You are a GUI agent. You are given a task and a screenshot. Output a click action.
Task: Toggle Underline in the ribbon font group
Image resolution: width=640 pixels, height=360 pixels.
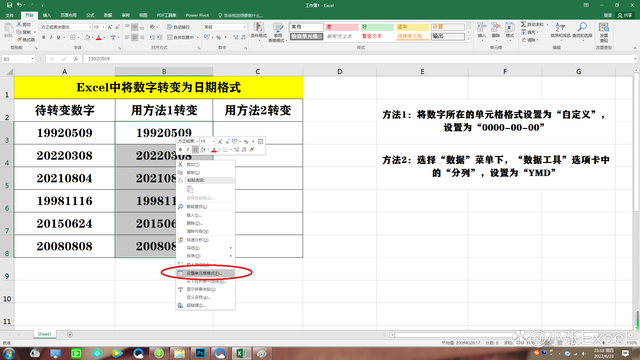pos(59,38)
